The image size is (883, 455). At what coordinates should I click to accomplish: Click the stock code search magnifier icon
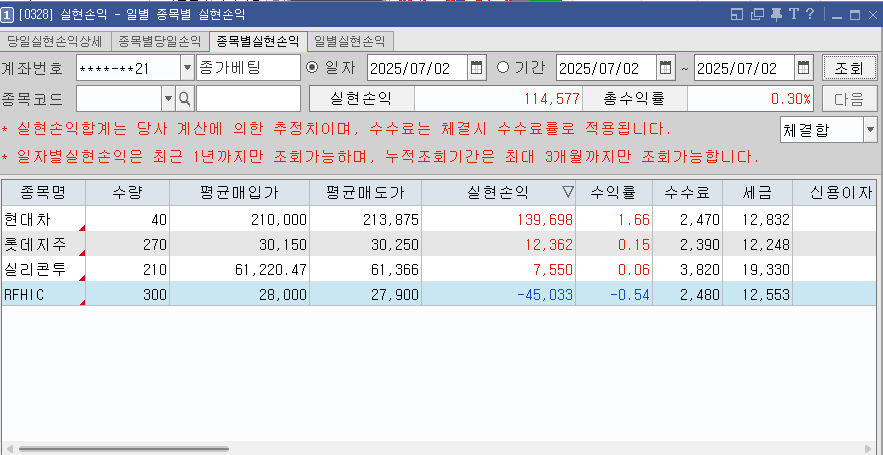[184, 98]
